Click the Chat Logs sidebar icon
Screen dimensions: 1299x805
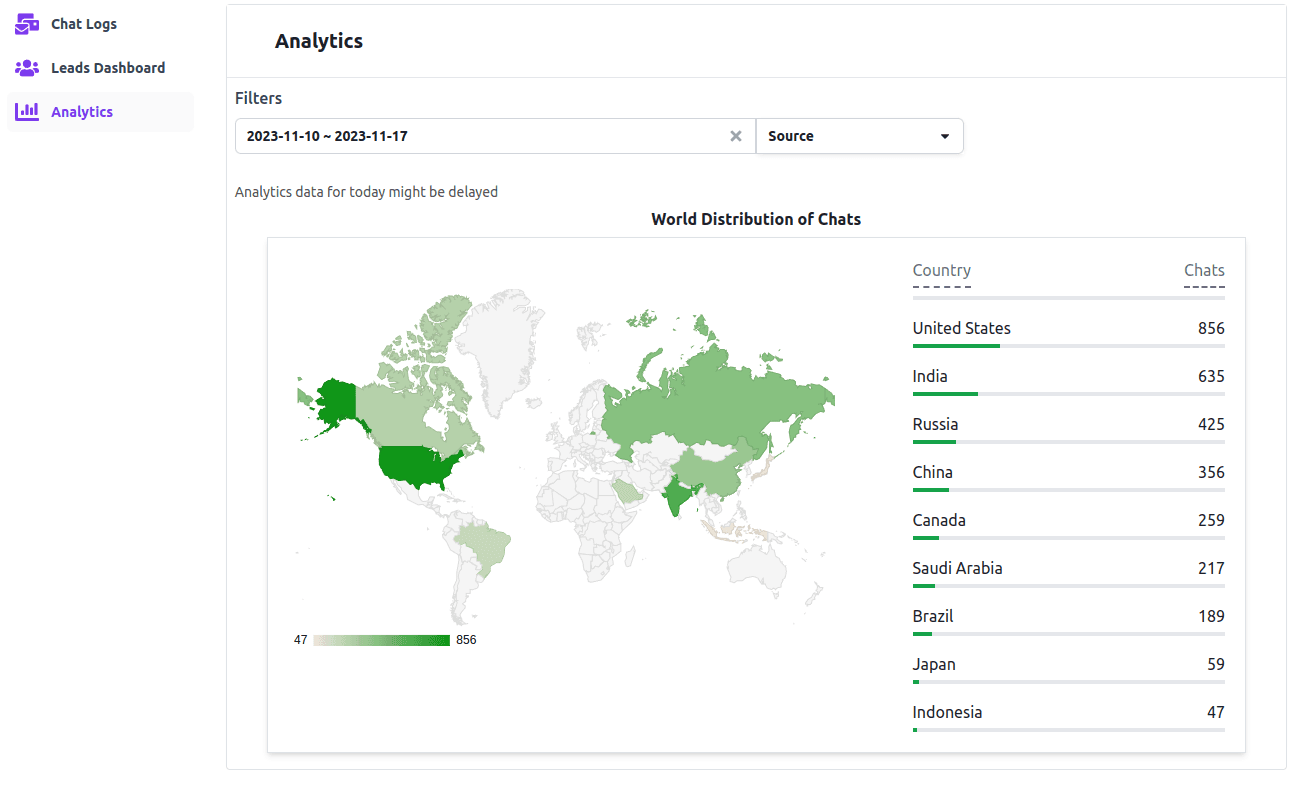coord(27,23)
